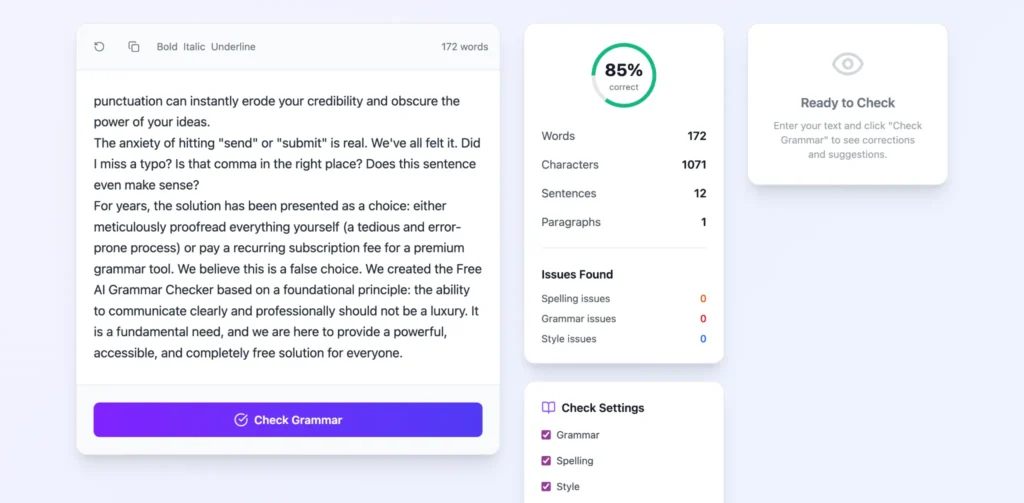Viewport: 1024px width, 503px height.
Task: Click the reset text icon in the editor toolbar
Action: point(99,47)
